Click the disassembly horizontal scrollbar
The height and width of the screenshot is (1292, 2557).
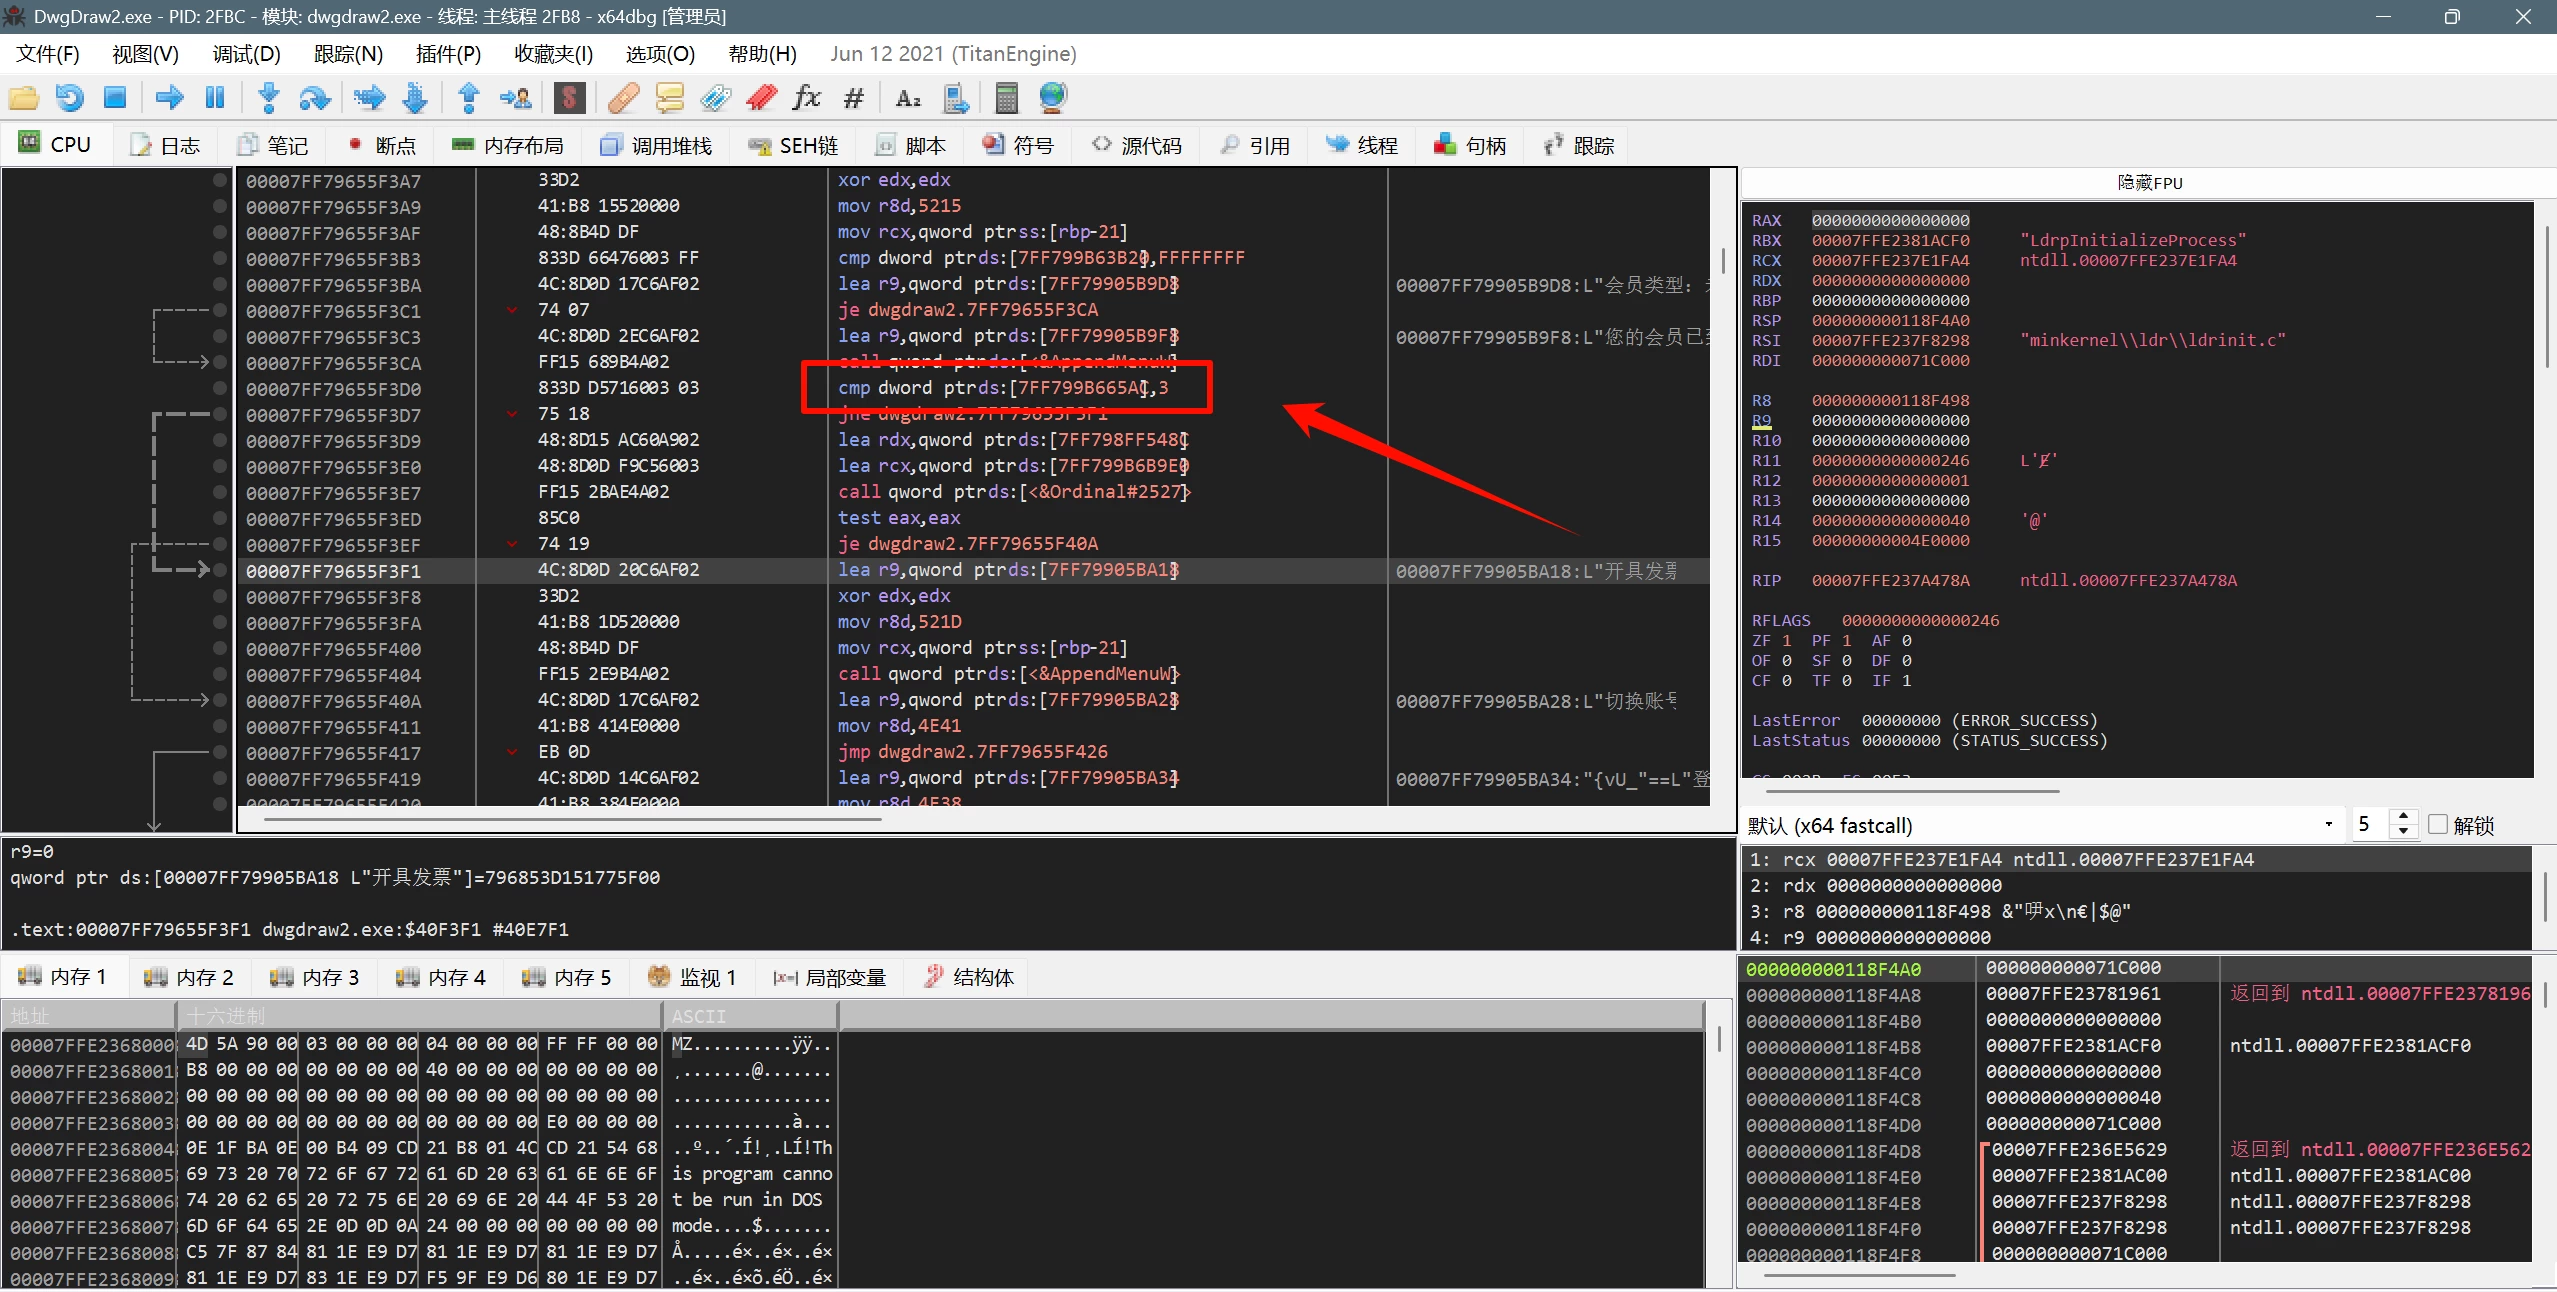pyautogui.click(x=572, y=820)
